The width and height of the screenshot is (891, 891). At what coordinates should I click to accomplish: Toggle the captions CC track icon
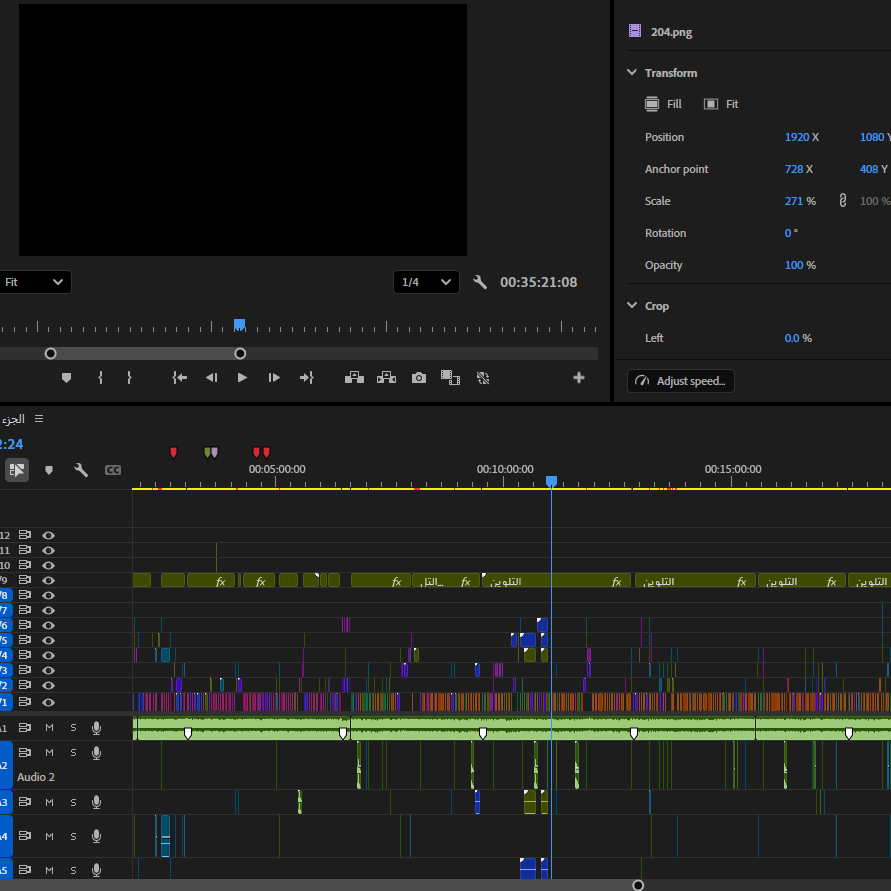pyautogui.click(x=113, y=470)
